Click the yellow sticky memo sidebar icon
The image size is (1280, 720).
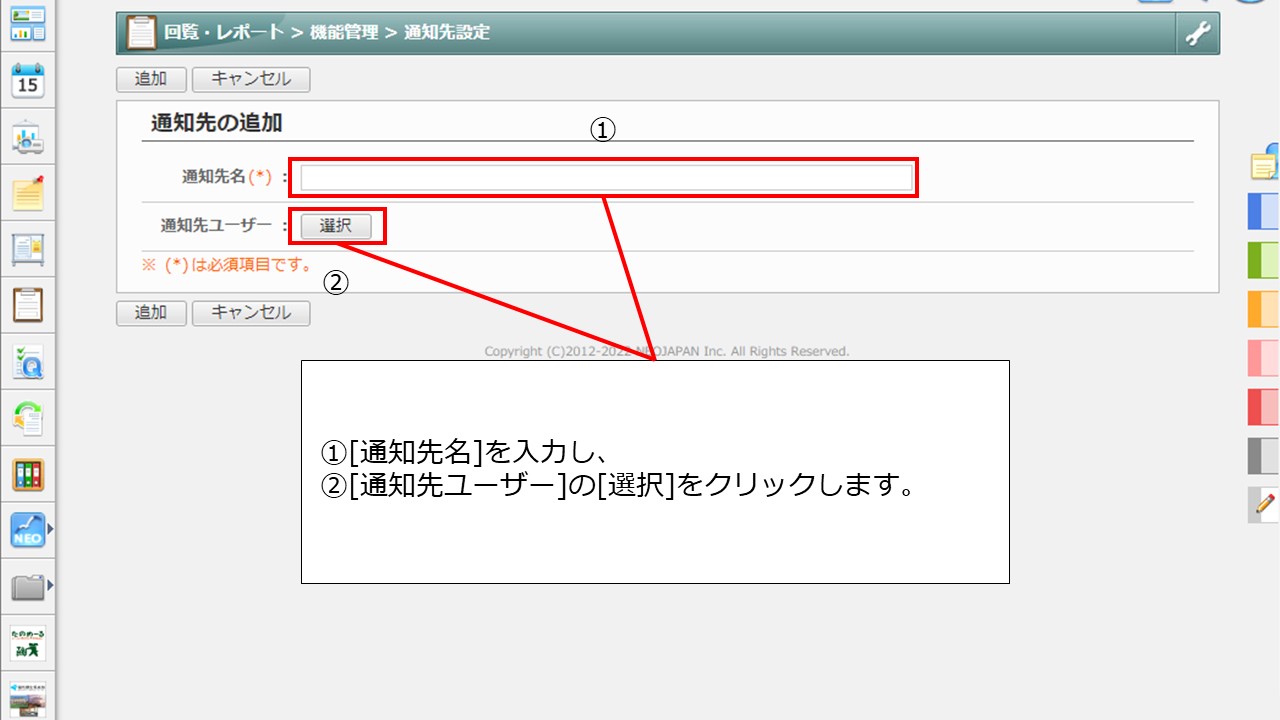coord(28,193)
